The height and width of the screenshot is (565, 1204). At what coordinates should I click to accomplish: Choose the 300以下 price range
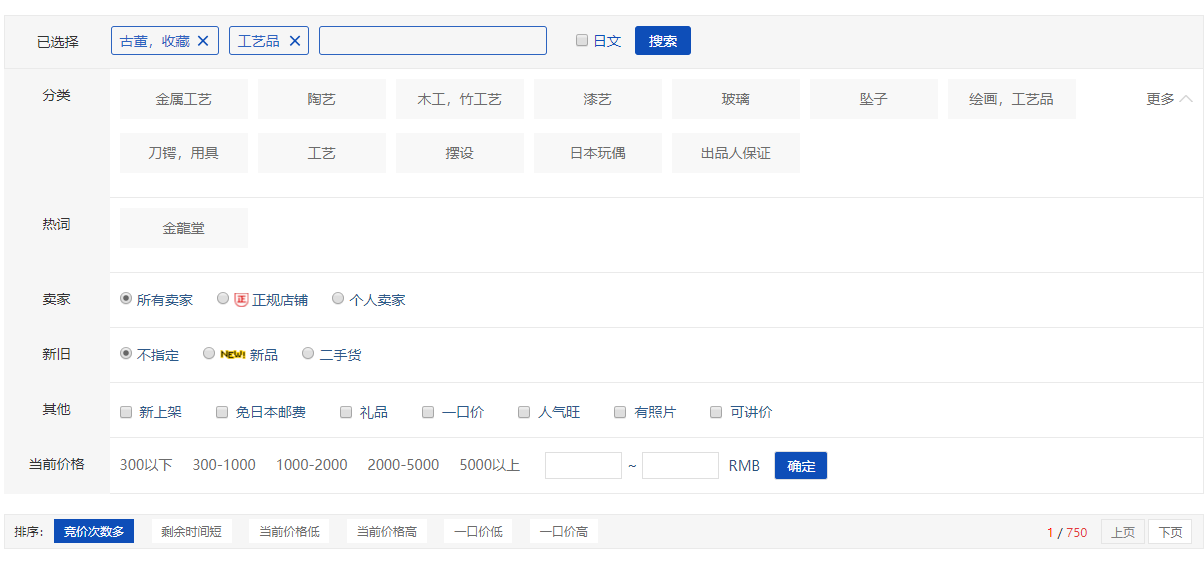146,465
